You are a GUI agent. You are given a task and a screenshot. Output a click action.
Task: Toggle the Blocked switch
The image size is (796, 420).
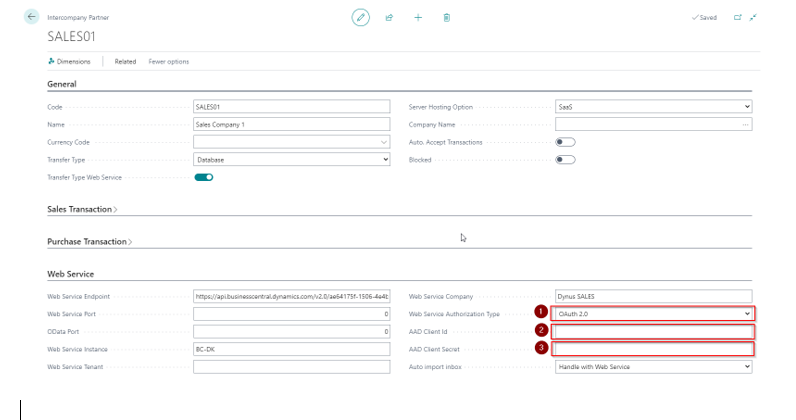click(565, 159)
